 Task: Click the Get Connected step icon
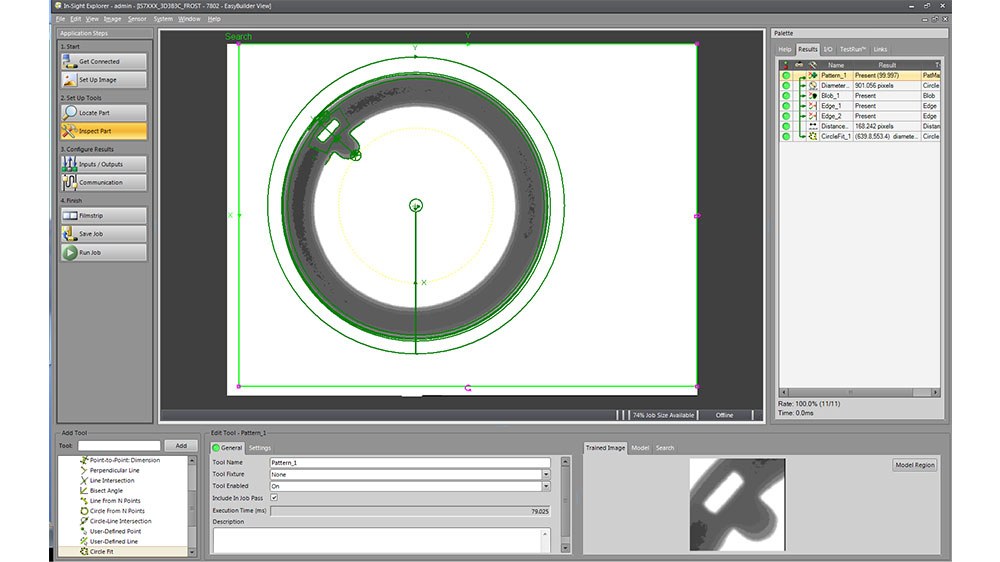tap(70, 61)
